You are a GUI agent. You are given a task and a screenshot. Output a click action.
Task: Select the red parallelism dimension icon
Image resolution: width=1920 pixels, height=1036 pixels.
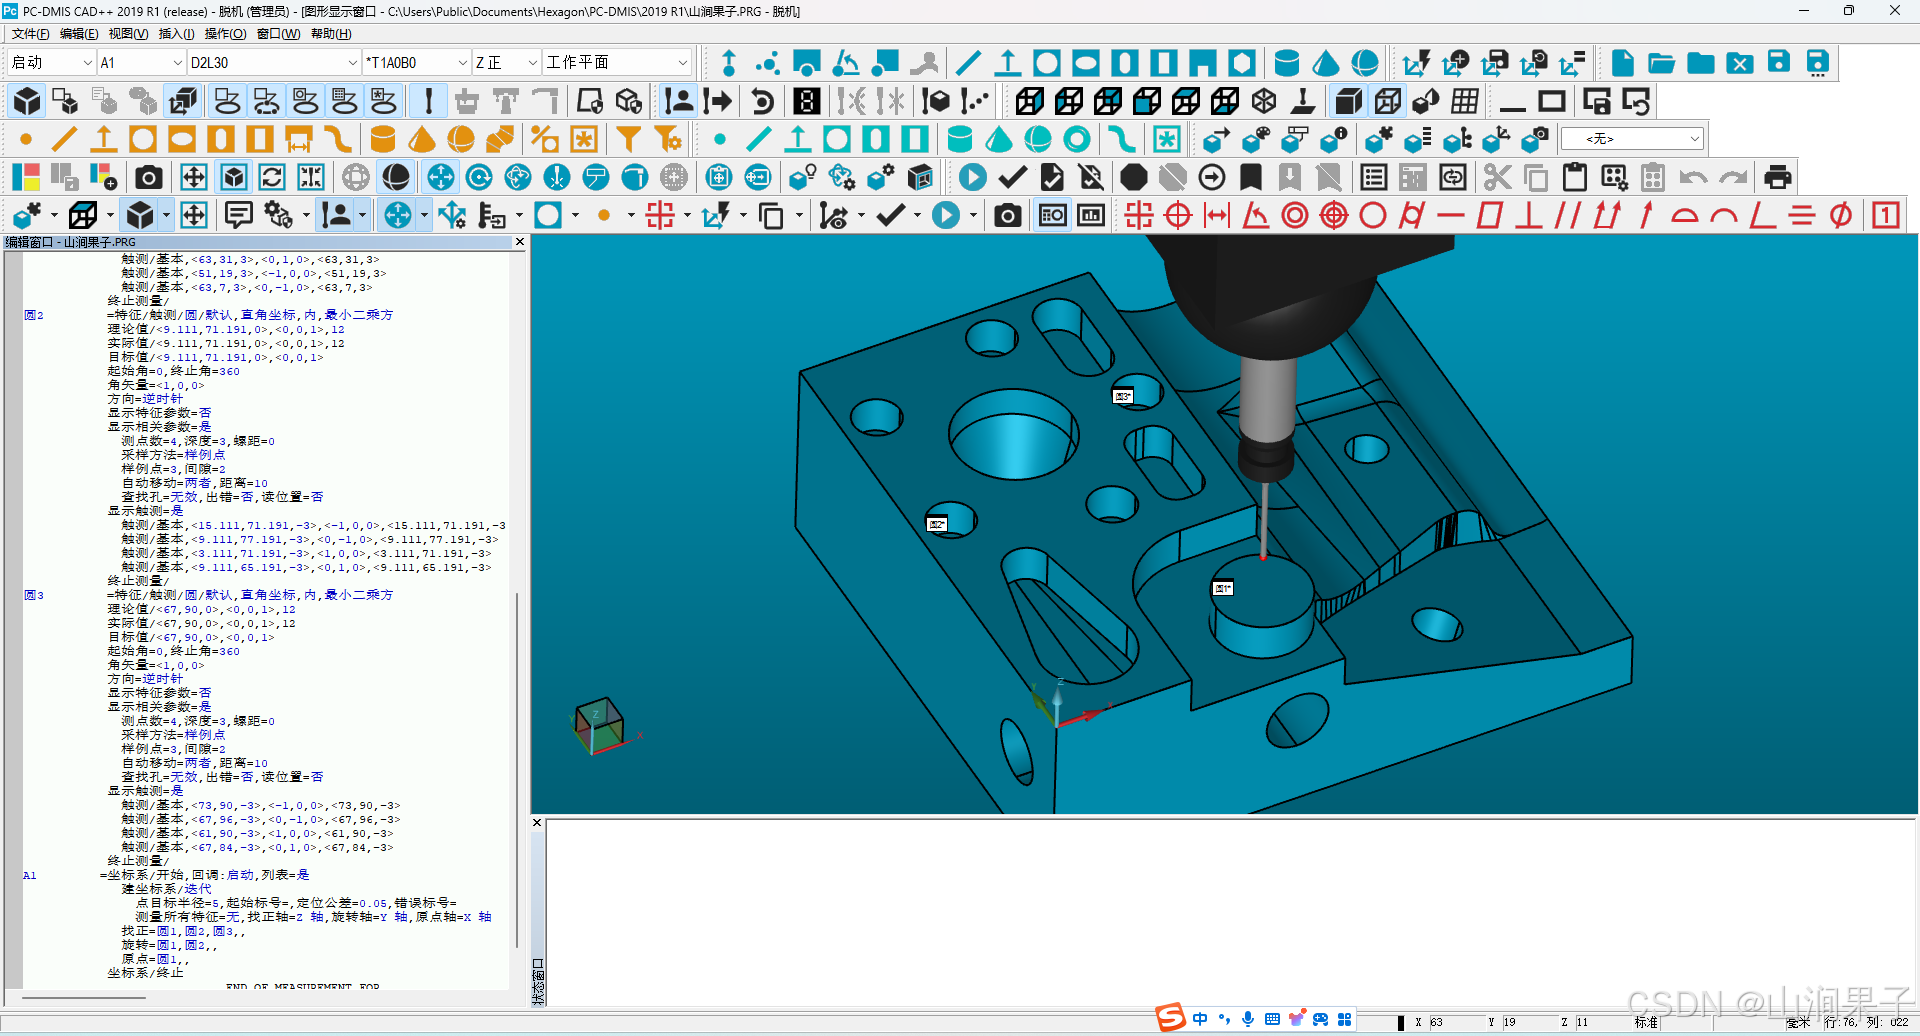click(1567, 215)
